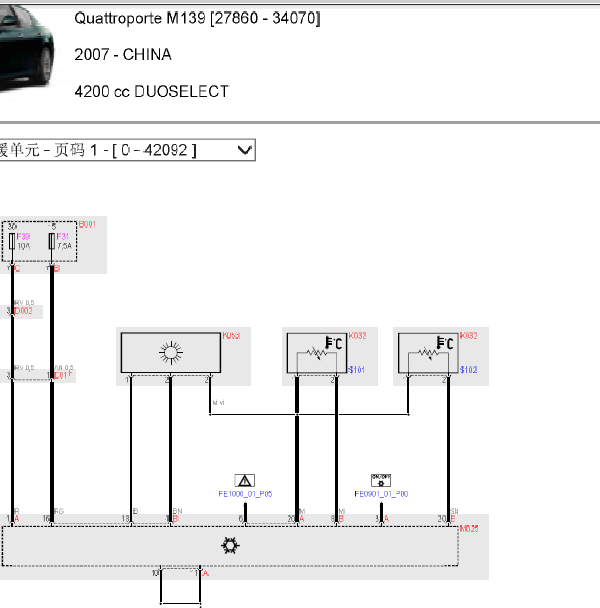Screen dimensions: 600x608
Task: Click the A/C snowflake unit symbol
Action: tap(230, 546)
